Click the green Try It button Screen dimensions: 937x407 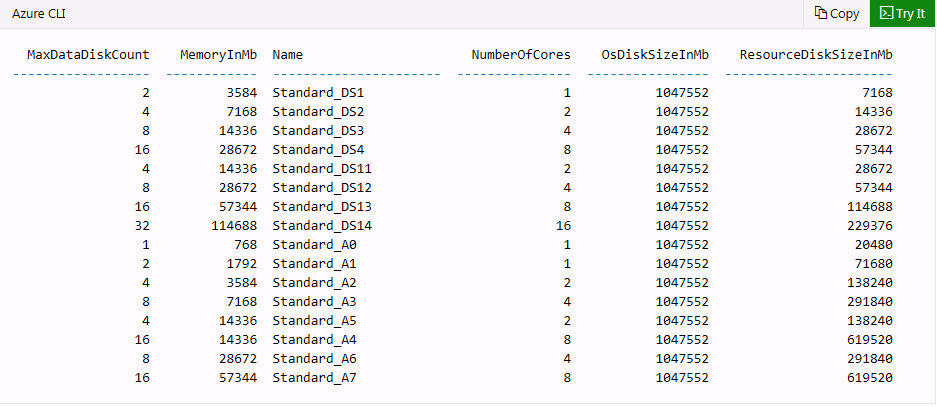tap(903, 14)
